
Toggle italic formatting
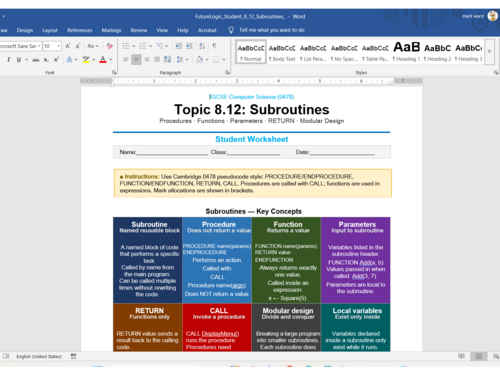[x=8, y=60]
